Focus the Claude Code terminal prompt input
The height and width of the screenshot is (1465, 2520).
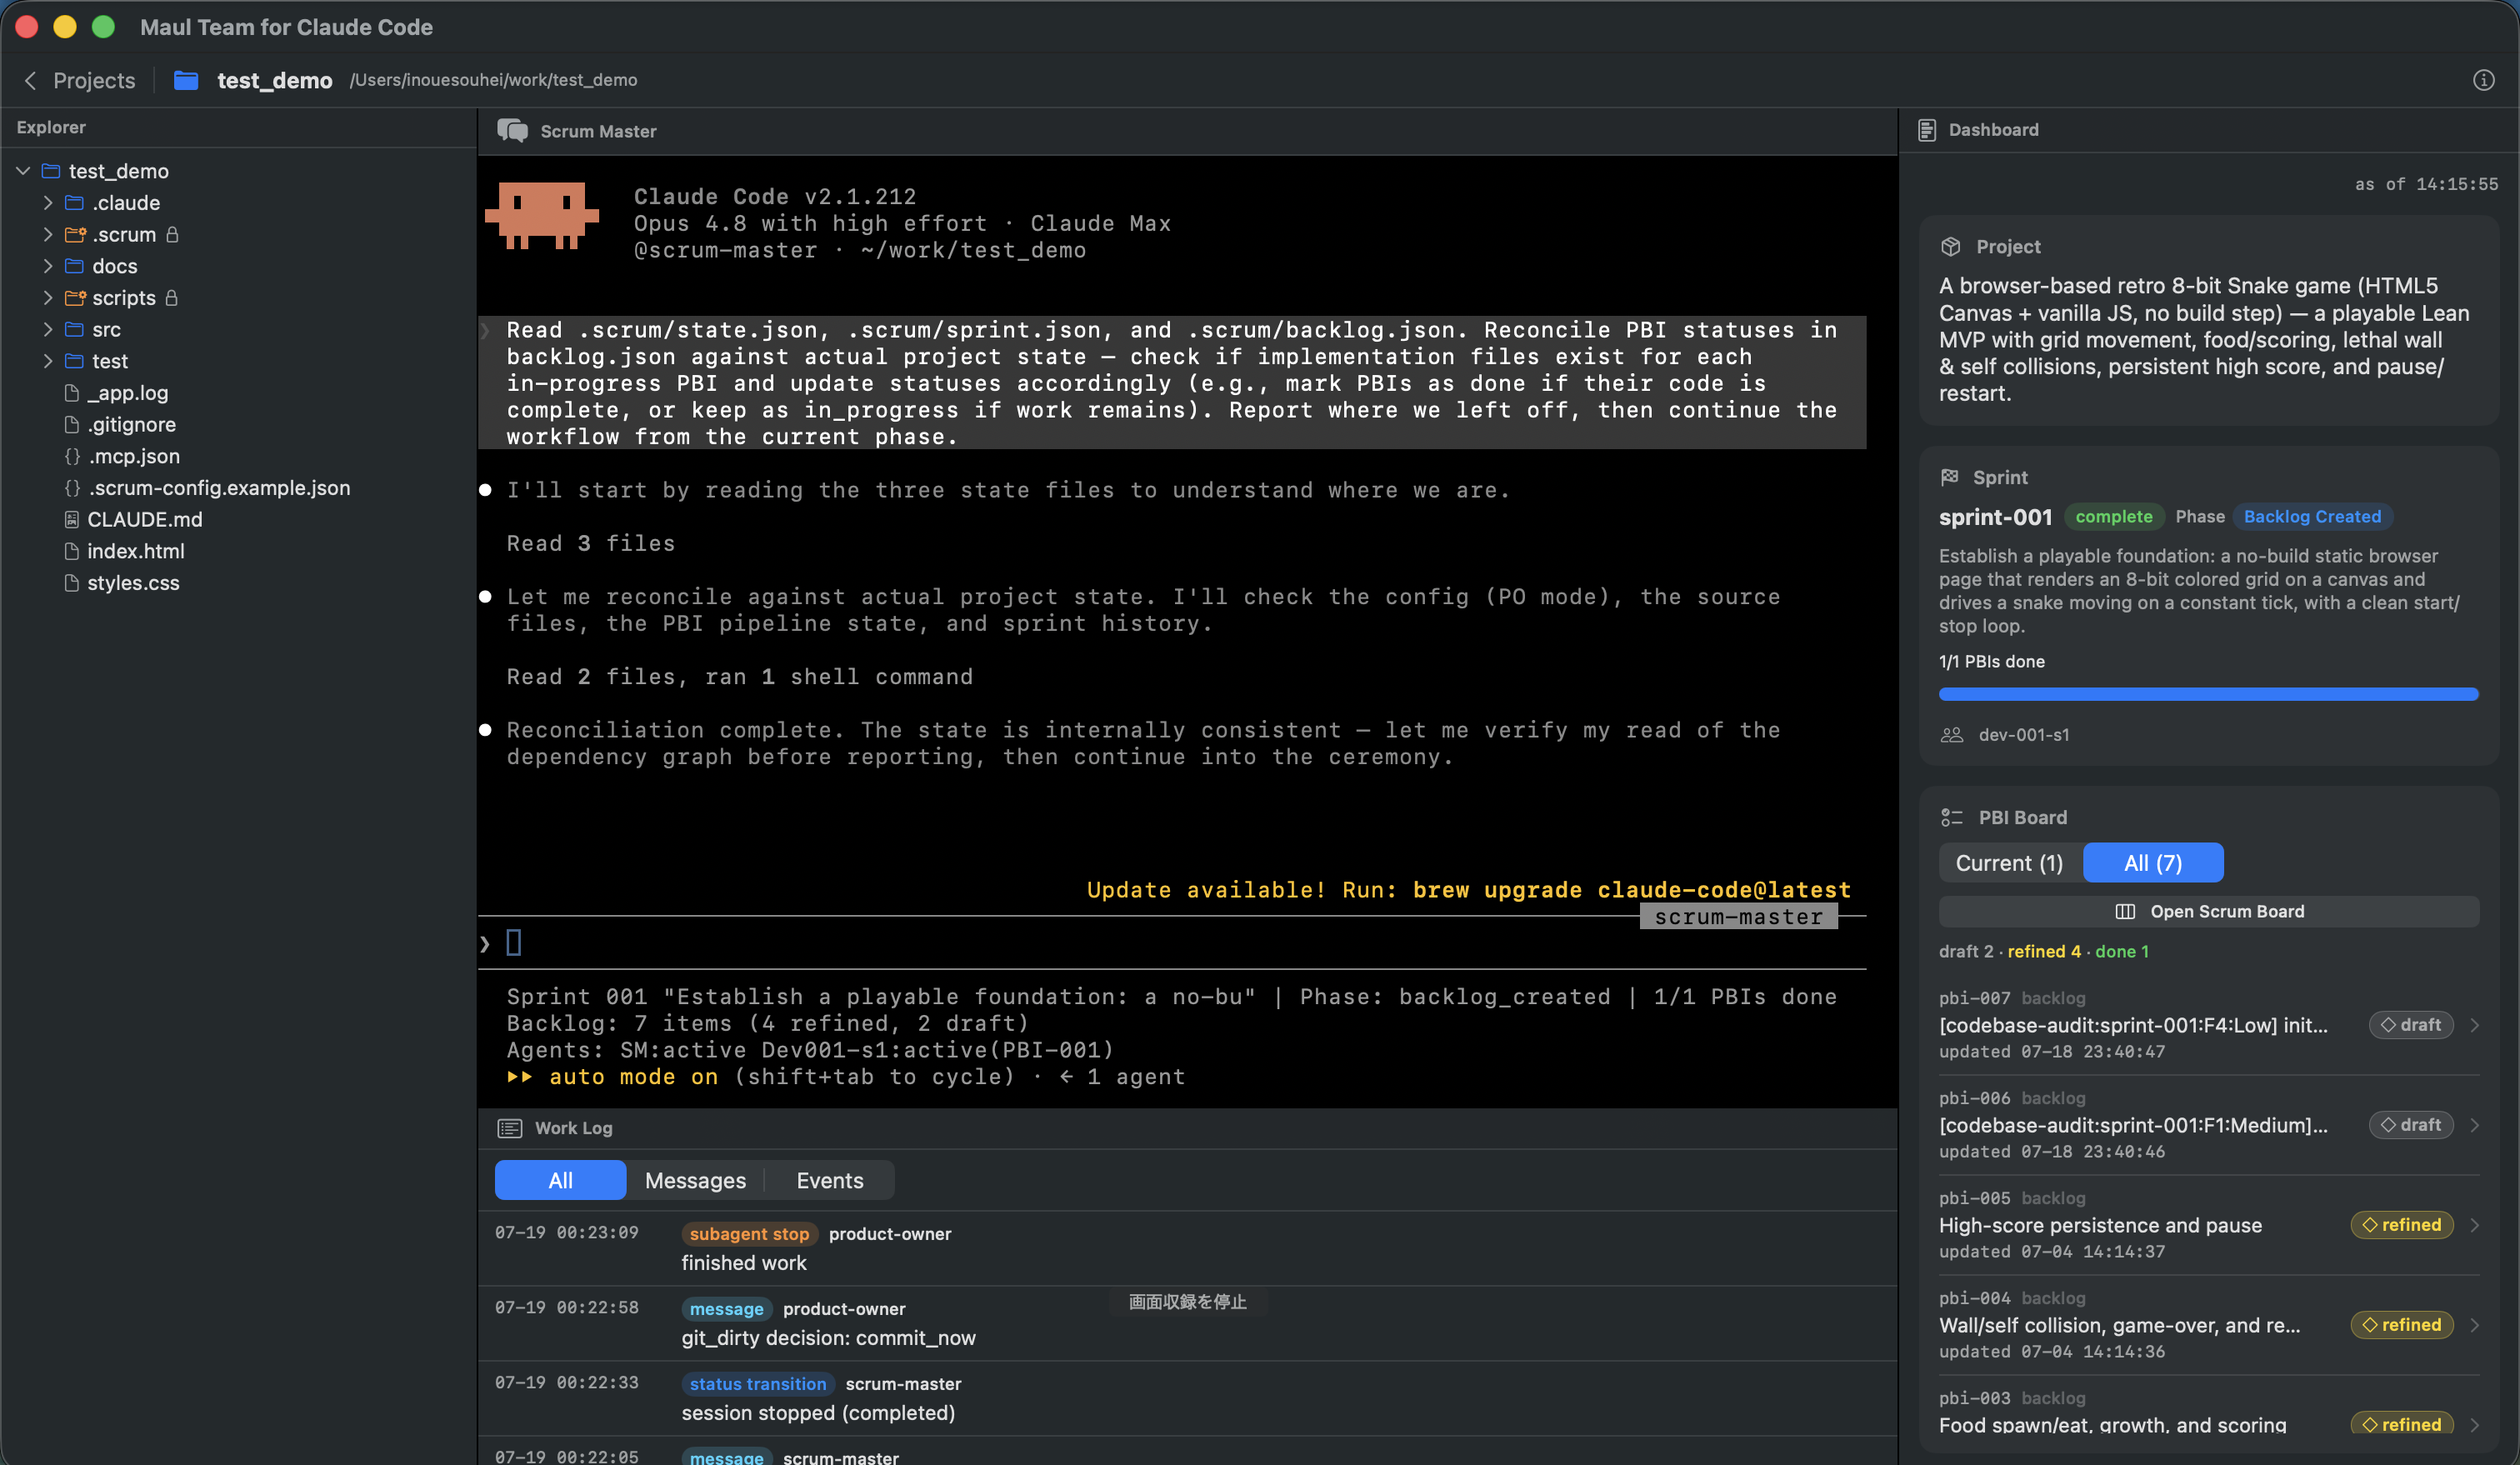(1170, 943)
